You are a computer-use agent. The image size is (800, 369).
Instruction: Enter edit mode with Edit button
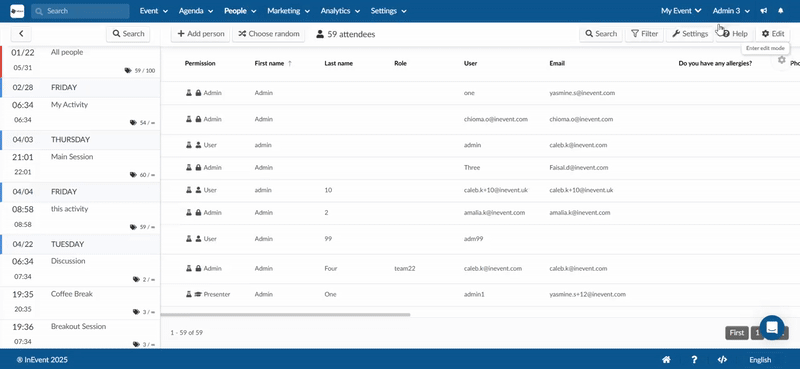click(x=772, y=34)
